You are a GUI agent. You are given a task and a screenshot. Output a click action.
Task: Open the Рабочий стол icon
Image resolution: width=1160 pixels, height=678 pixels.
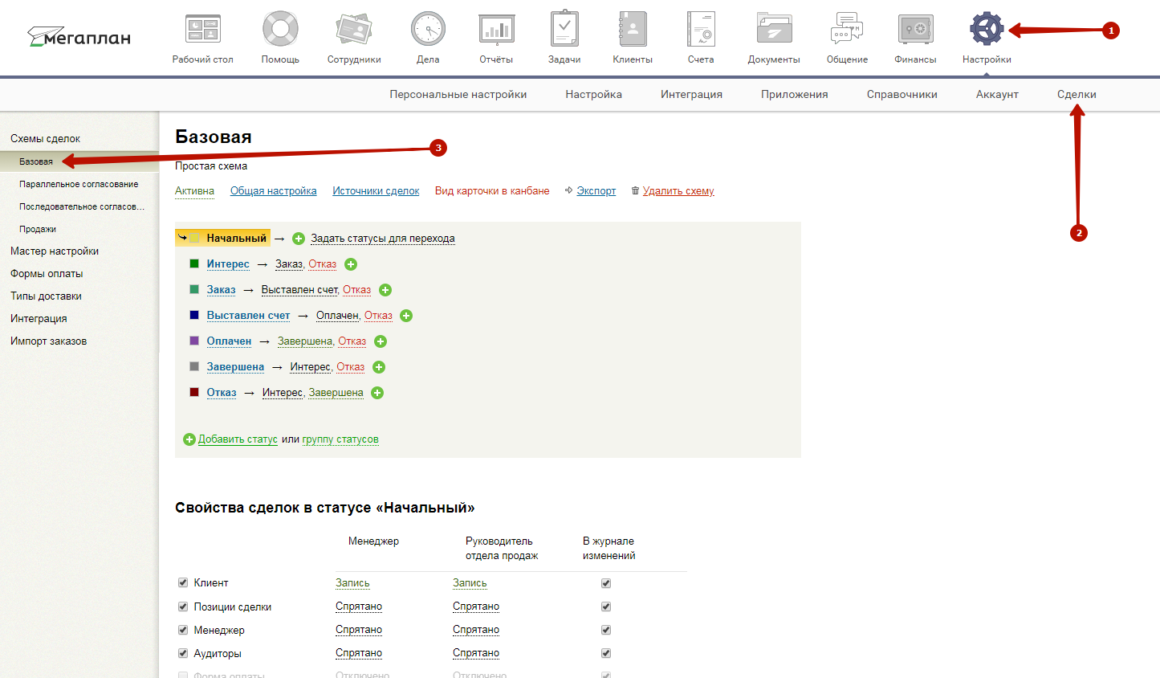(x=203, y=30)
